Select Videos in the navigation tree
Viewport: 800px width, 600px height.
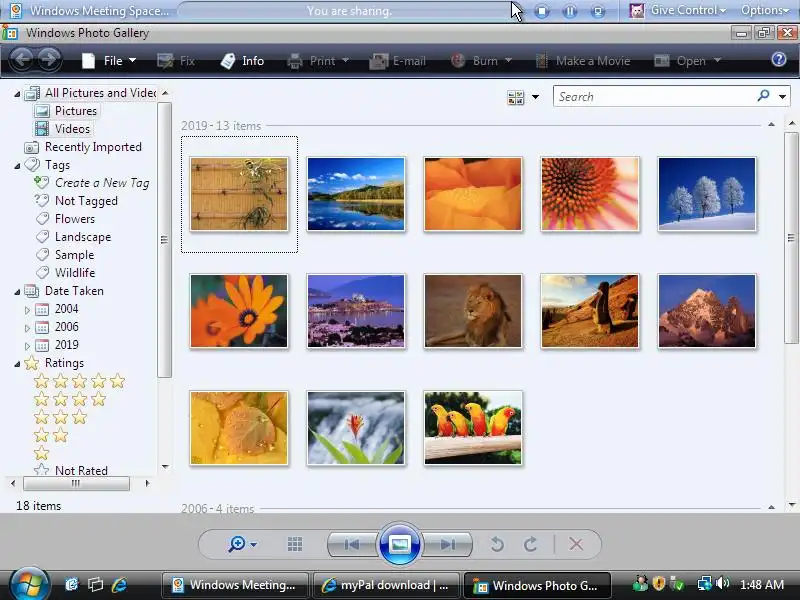[63, 129]
